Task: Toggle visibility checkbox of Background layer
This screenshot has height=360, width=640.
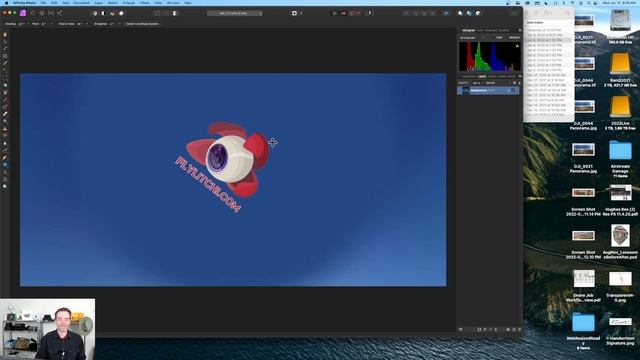Action: tap(513, 90)
